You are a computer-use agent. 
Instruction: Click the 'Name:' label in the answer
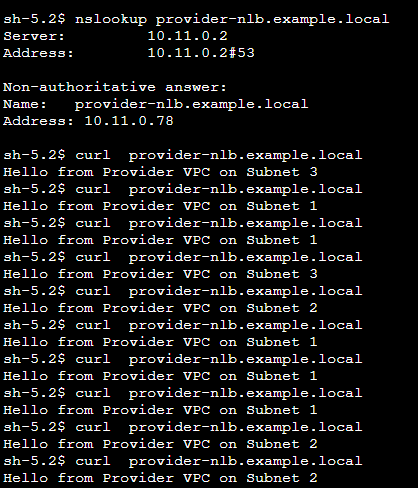pyautogui.click(x=25, y=104)
